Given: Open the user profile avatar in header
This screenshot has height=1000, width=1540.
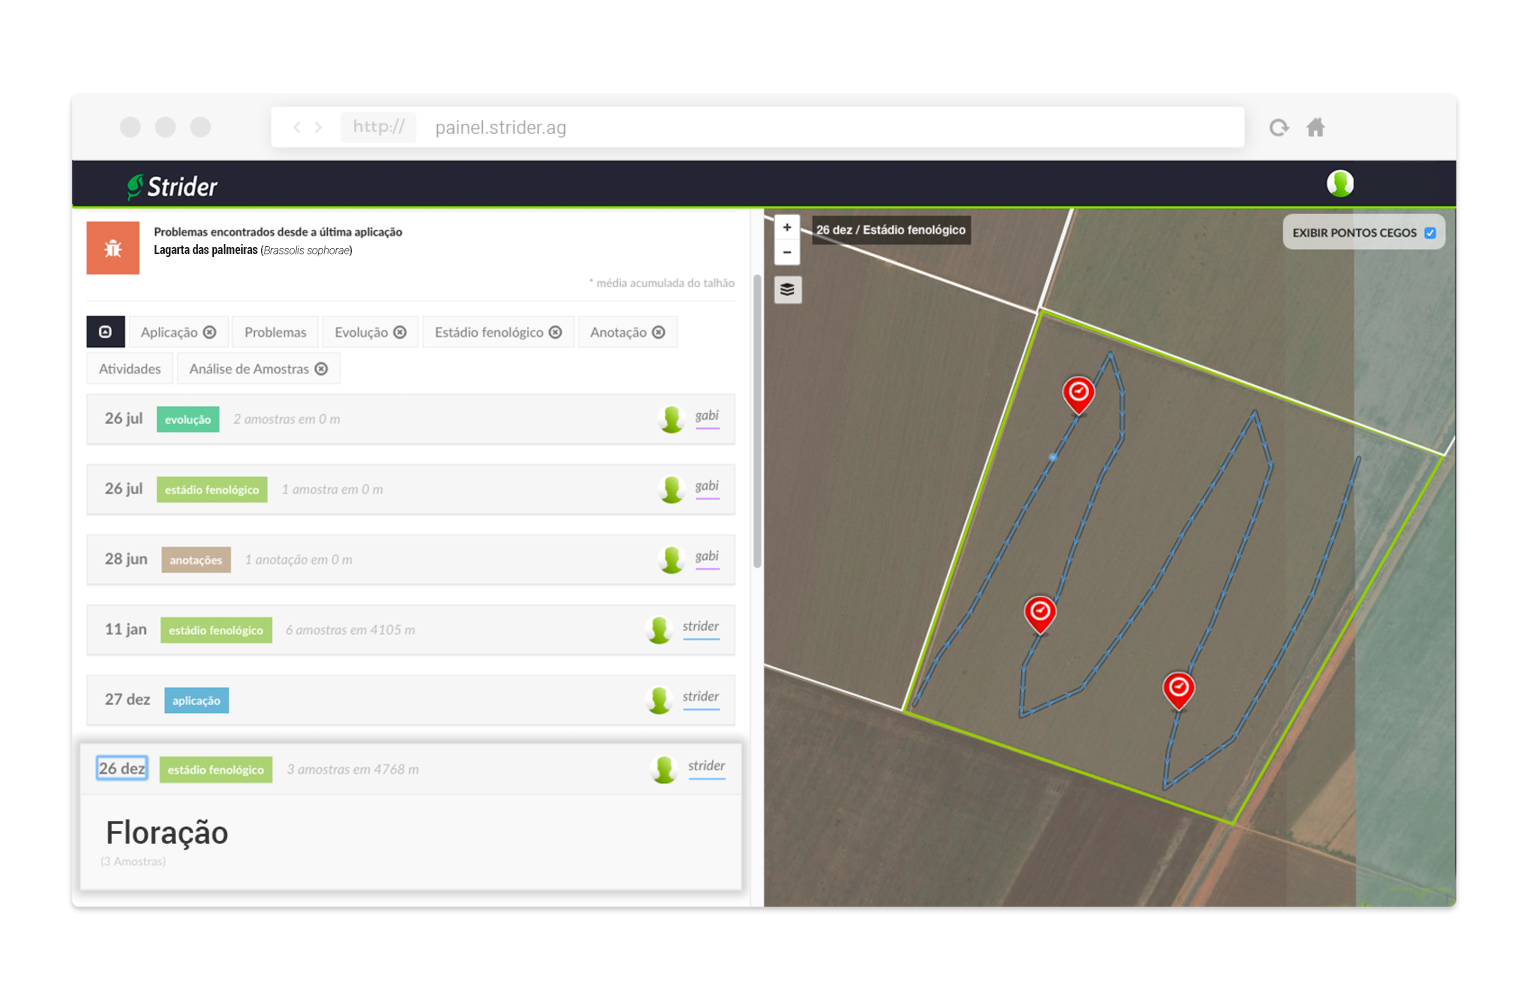Looking at the screenshot, I should coord(1340,183).
